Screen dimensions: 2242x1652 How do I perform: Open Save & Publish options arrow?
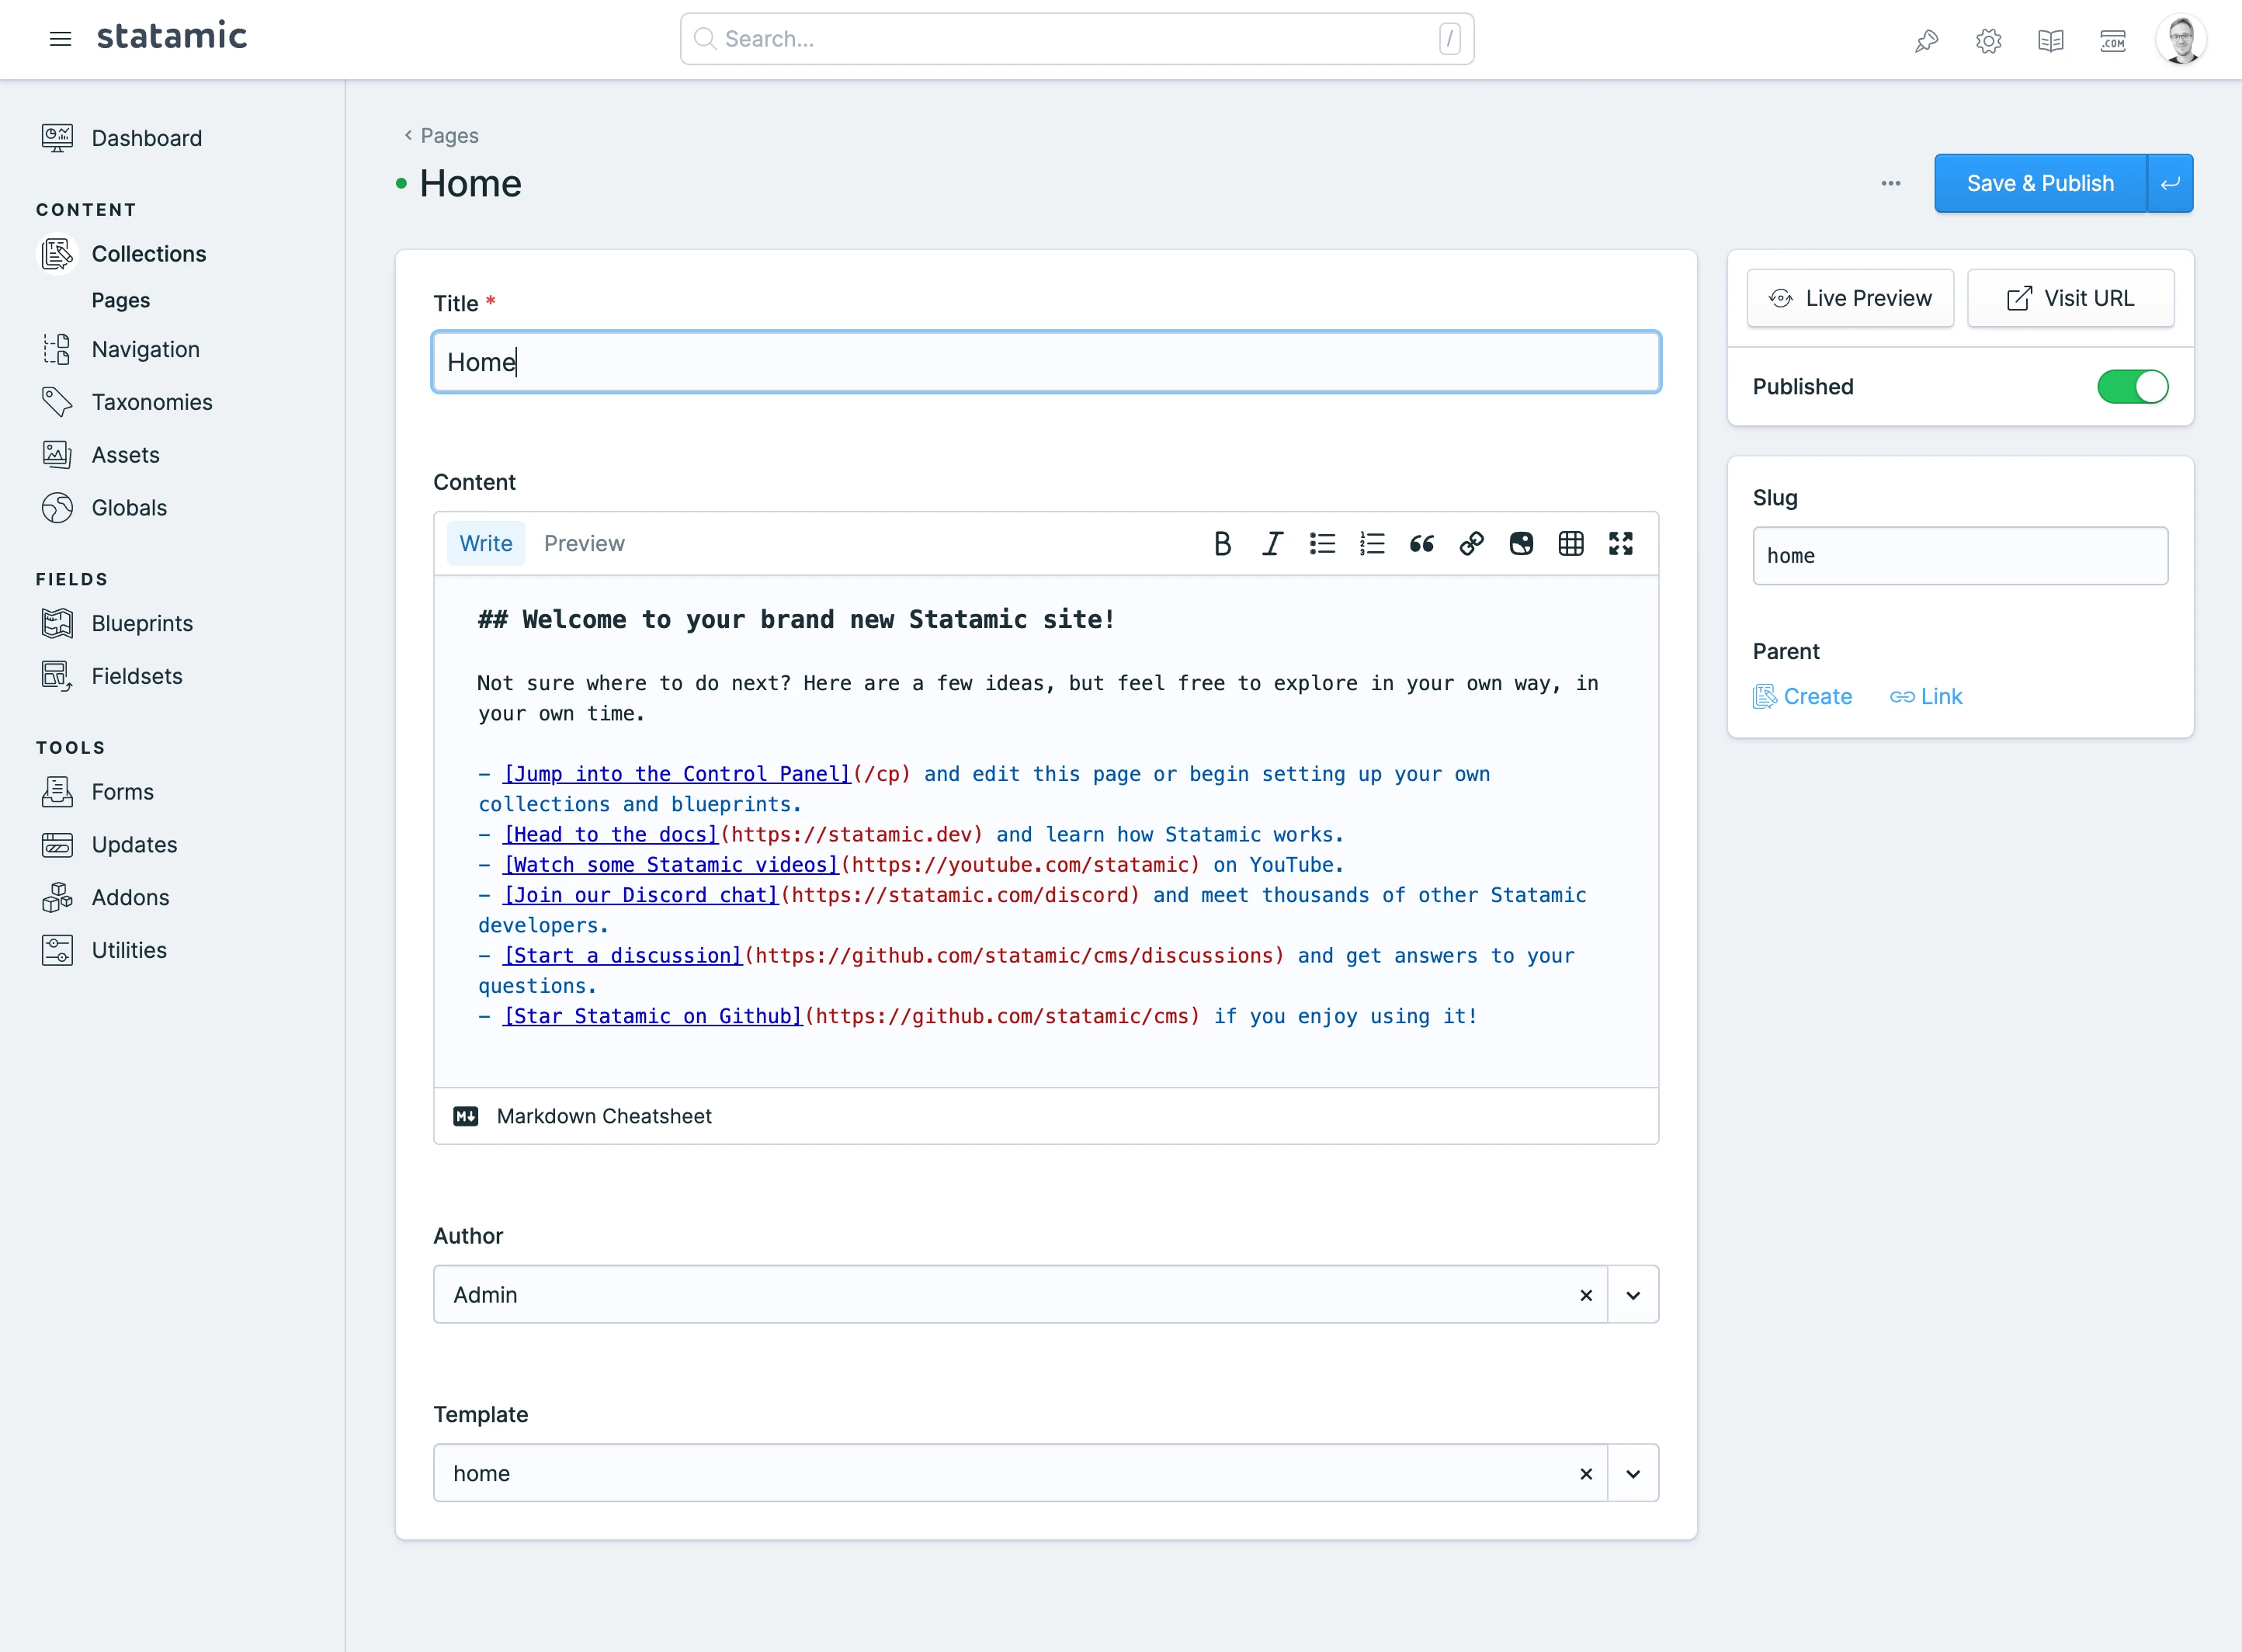tap(2170, 183)
